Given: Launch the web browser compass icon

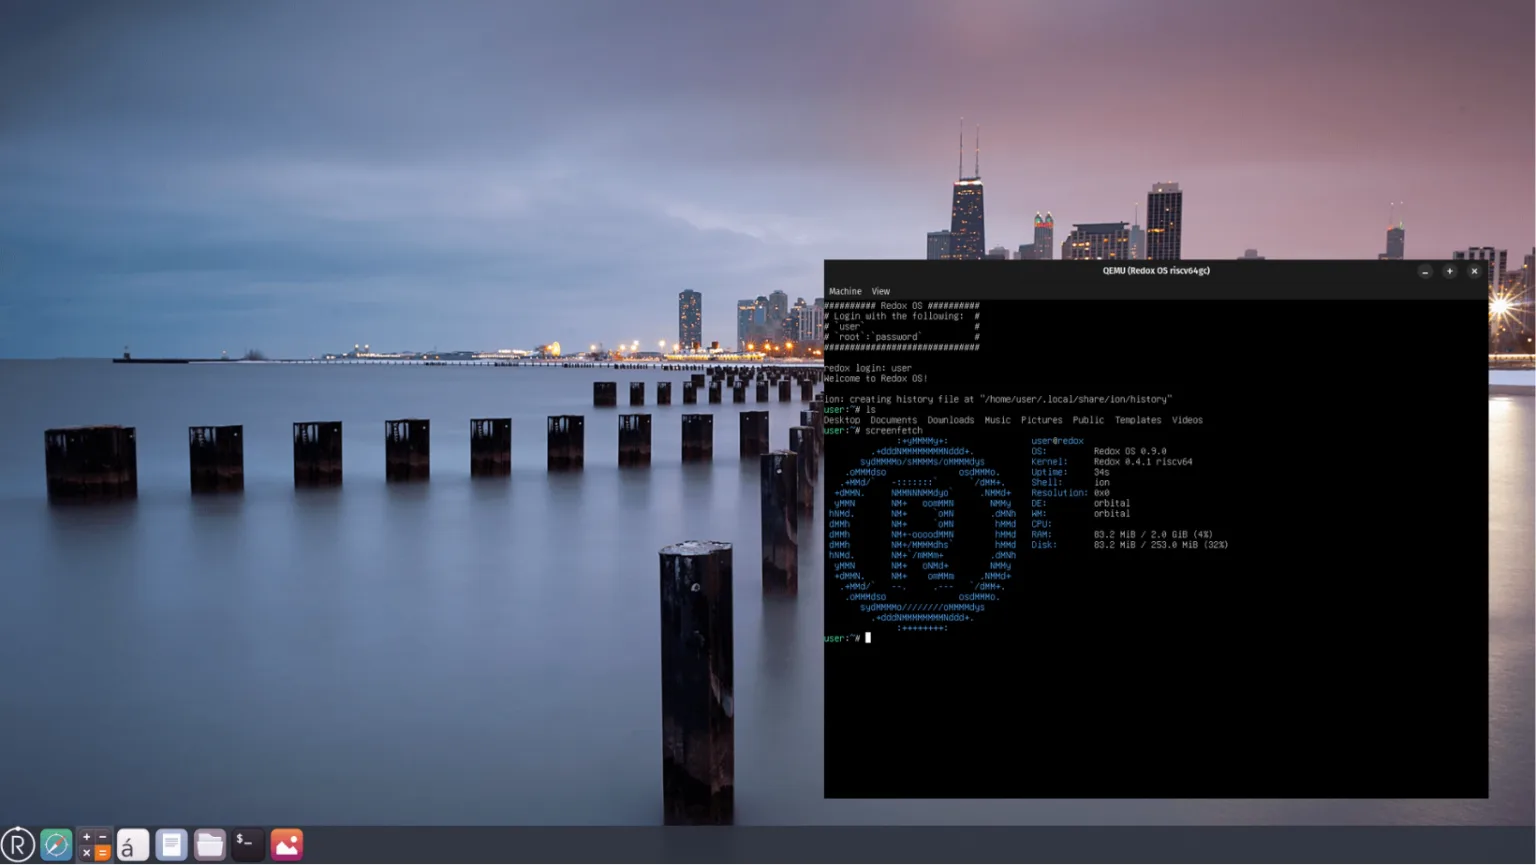Looking at the screenshot, I should coord(56,845).
